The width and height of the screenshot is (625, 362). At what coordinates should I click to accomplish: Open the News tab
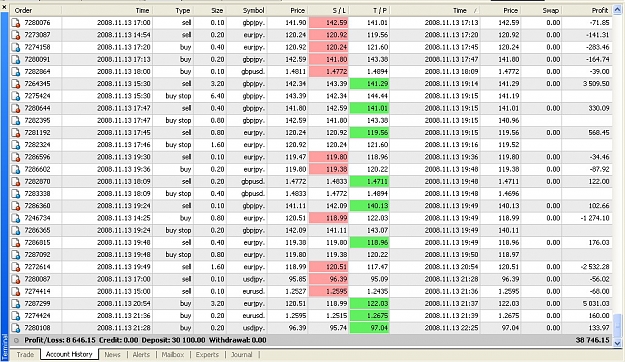click(112, 354)
